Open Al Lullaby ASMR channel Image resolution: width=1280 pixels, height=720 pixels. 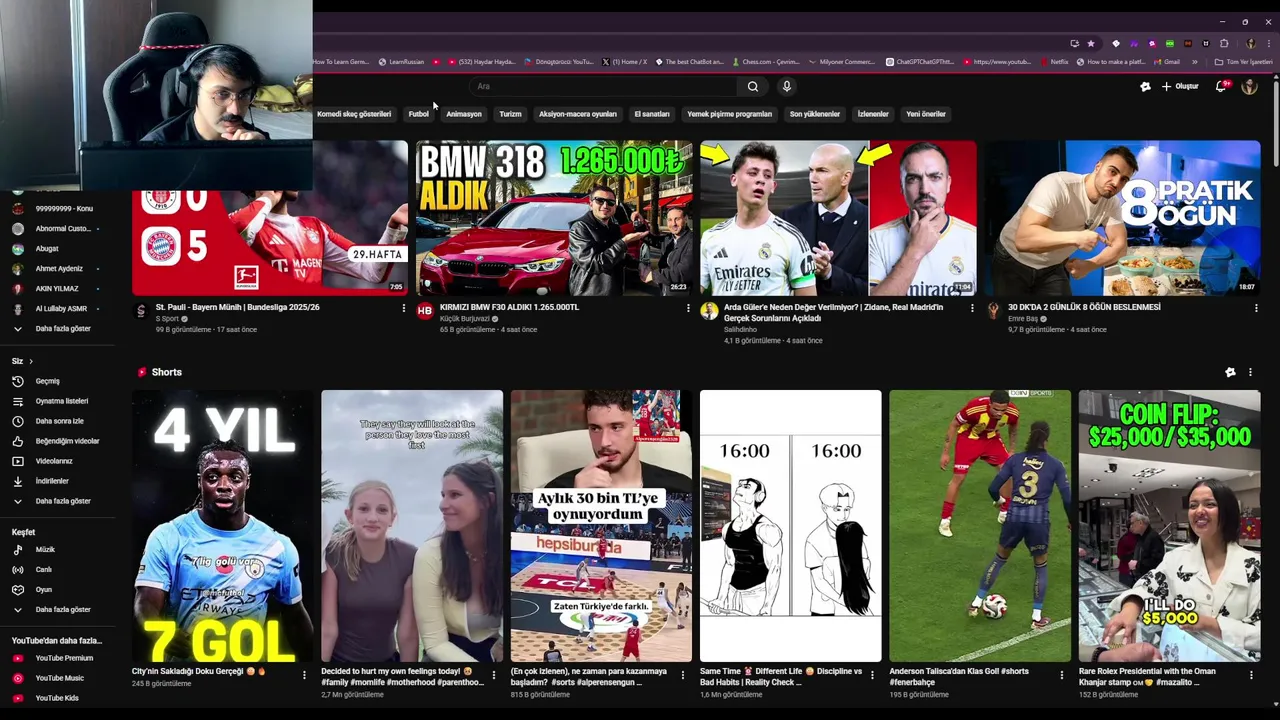pyautogui.click(x=61, y=309)
